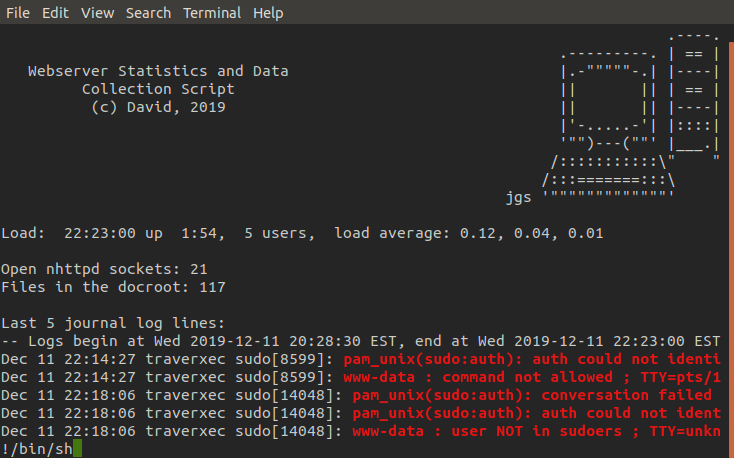
Task: Open the Terminal menu
Action: (212, 13)
